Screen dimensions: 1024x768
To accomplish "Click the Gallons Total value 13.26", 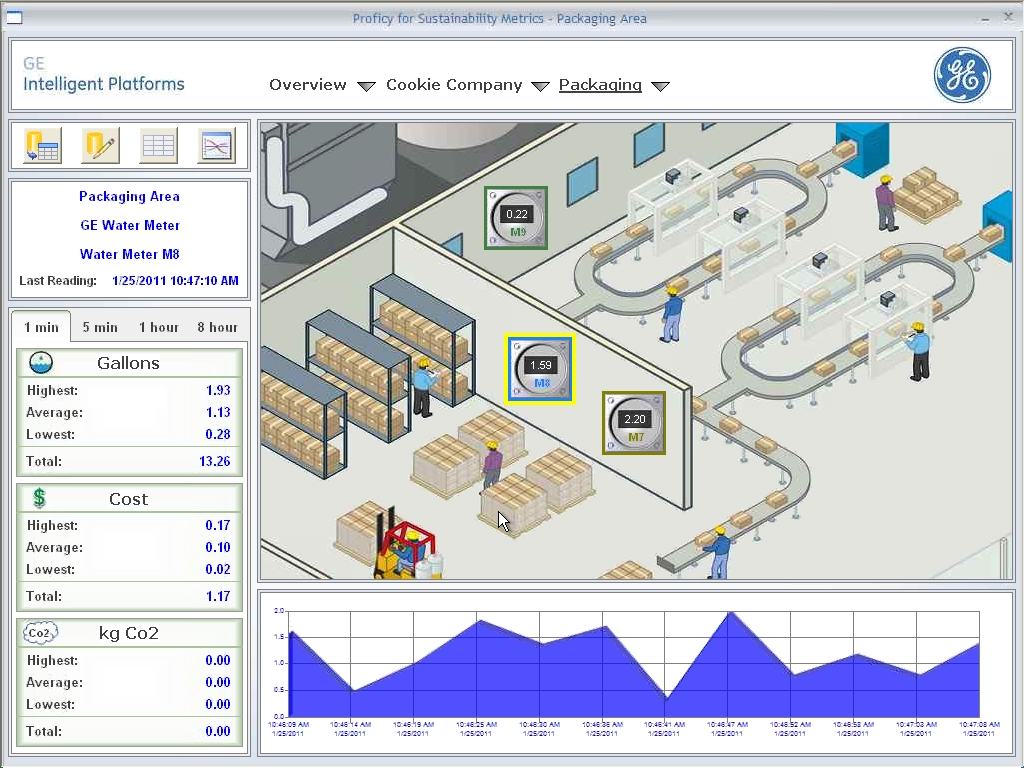I will pyautogui.click(x=215, y=461).
